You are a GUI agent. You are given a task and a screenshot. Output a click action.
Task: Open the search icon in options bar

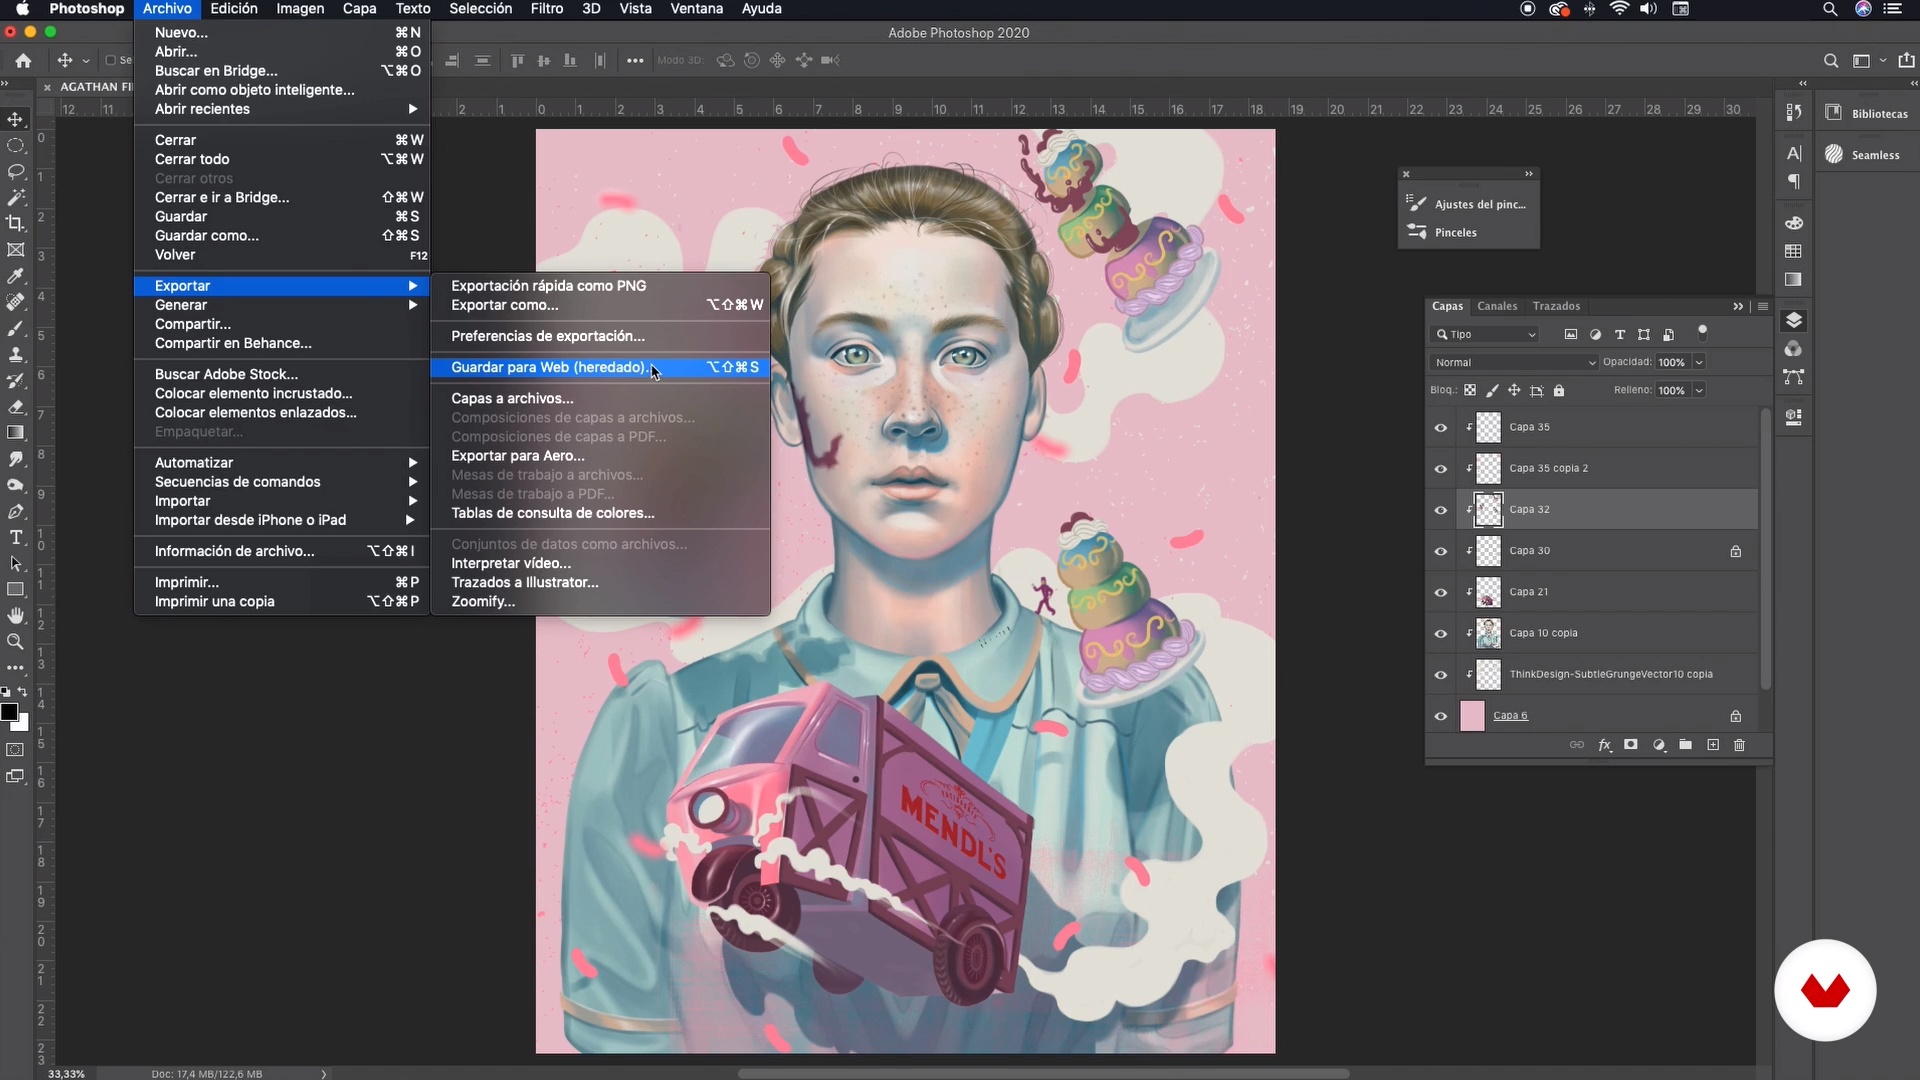pyautogui.click(x=1831, y=60)
